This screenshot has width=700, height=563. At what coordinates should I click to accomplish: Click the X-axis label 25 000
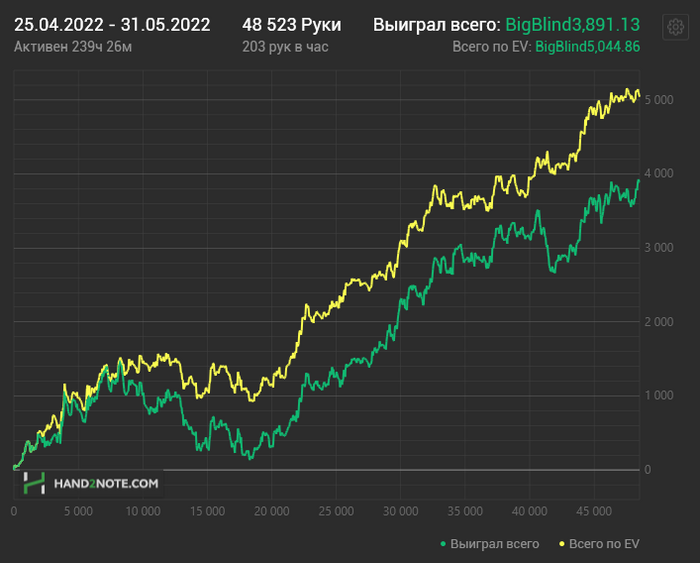pos(336,511)
